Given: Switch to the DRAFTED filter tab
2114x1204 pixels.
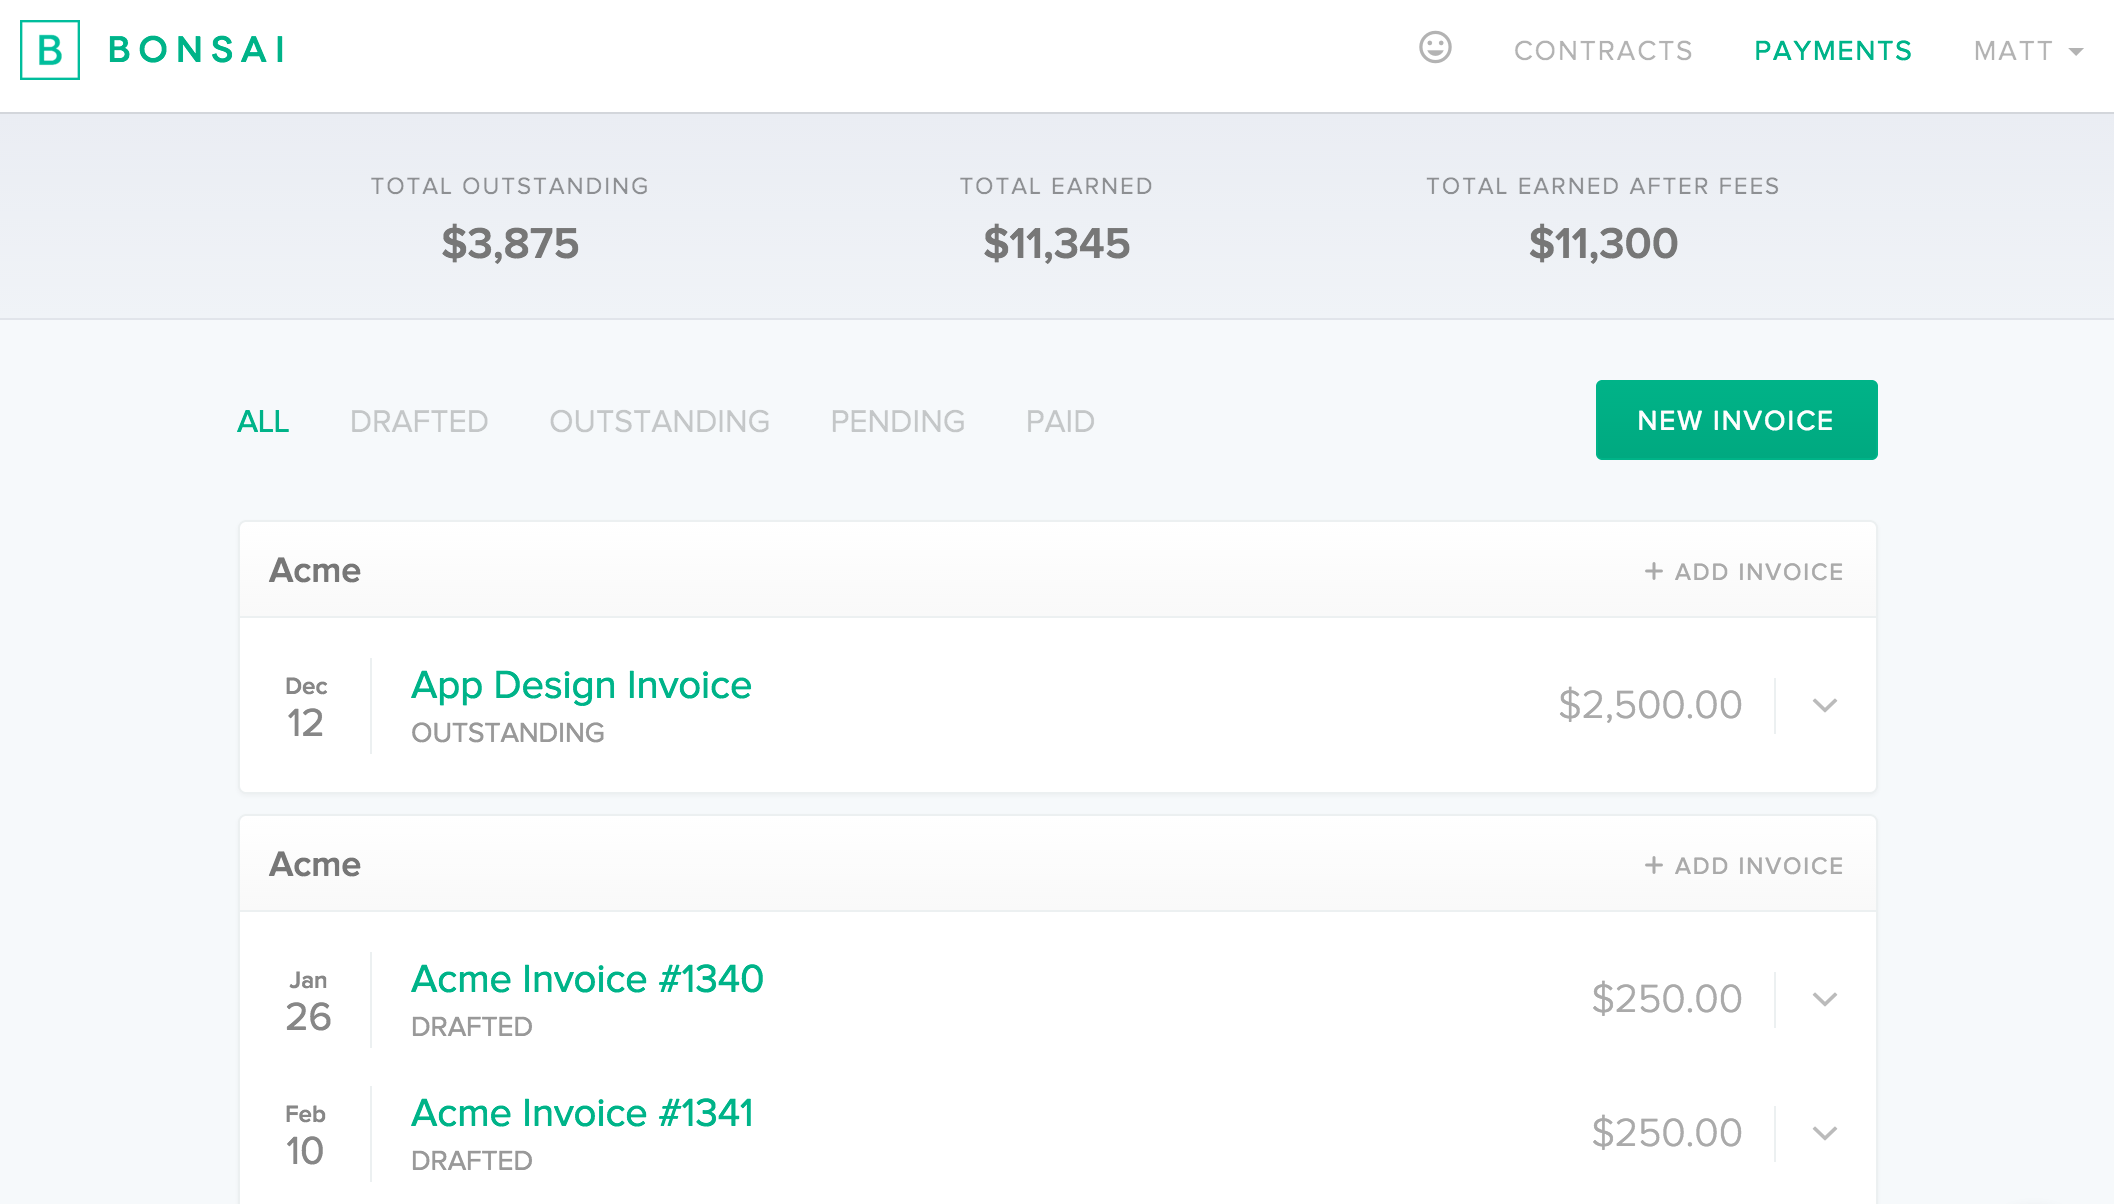Looking at the screenshot, I should [x=419, y=422].
